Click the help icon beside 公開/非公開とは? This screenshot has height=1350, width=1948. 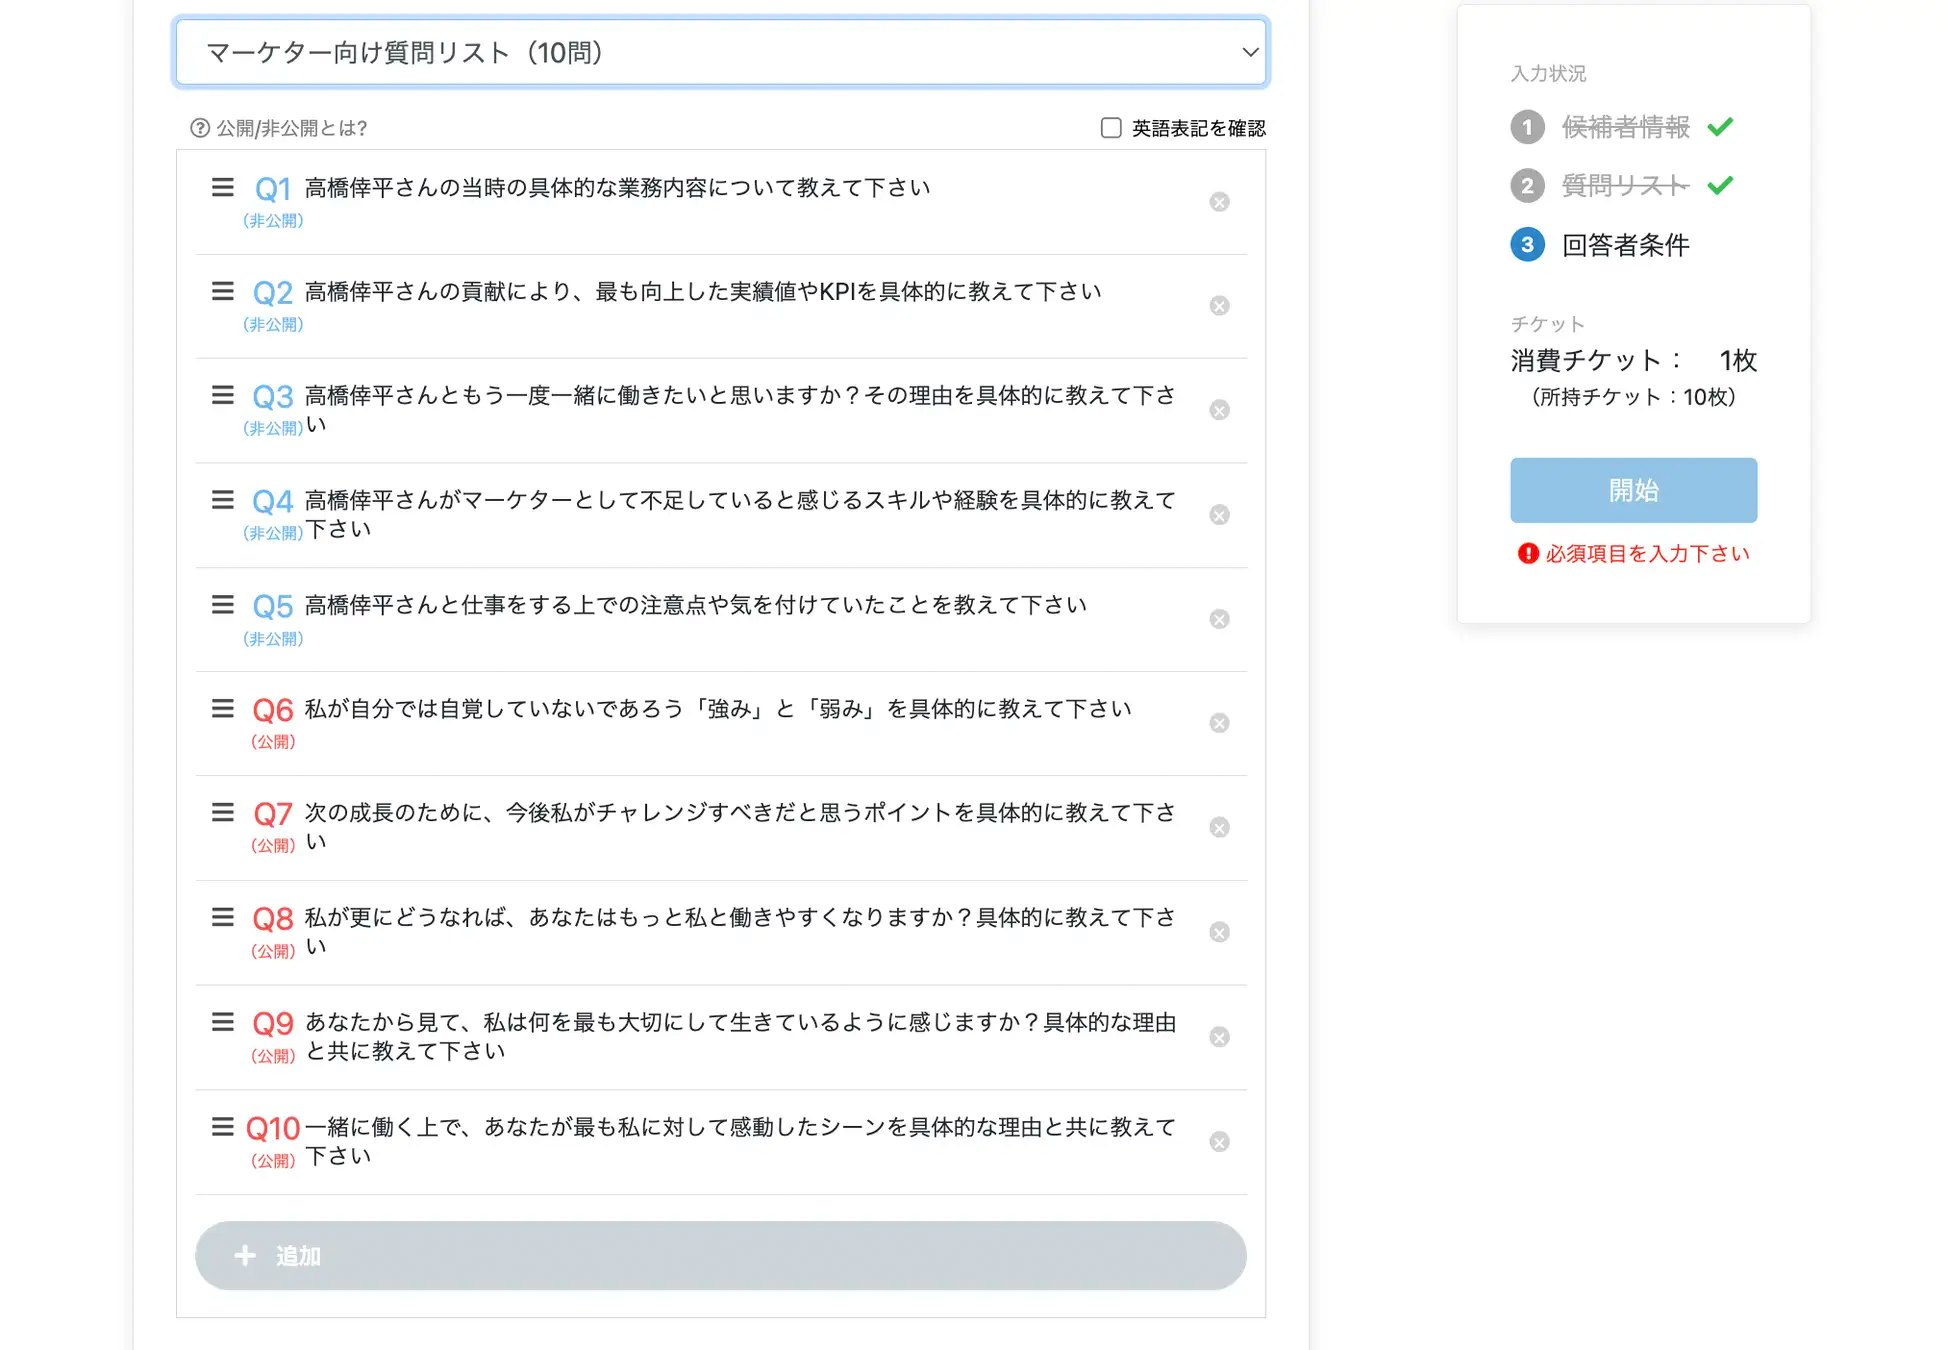click(x=200, y=128)
